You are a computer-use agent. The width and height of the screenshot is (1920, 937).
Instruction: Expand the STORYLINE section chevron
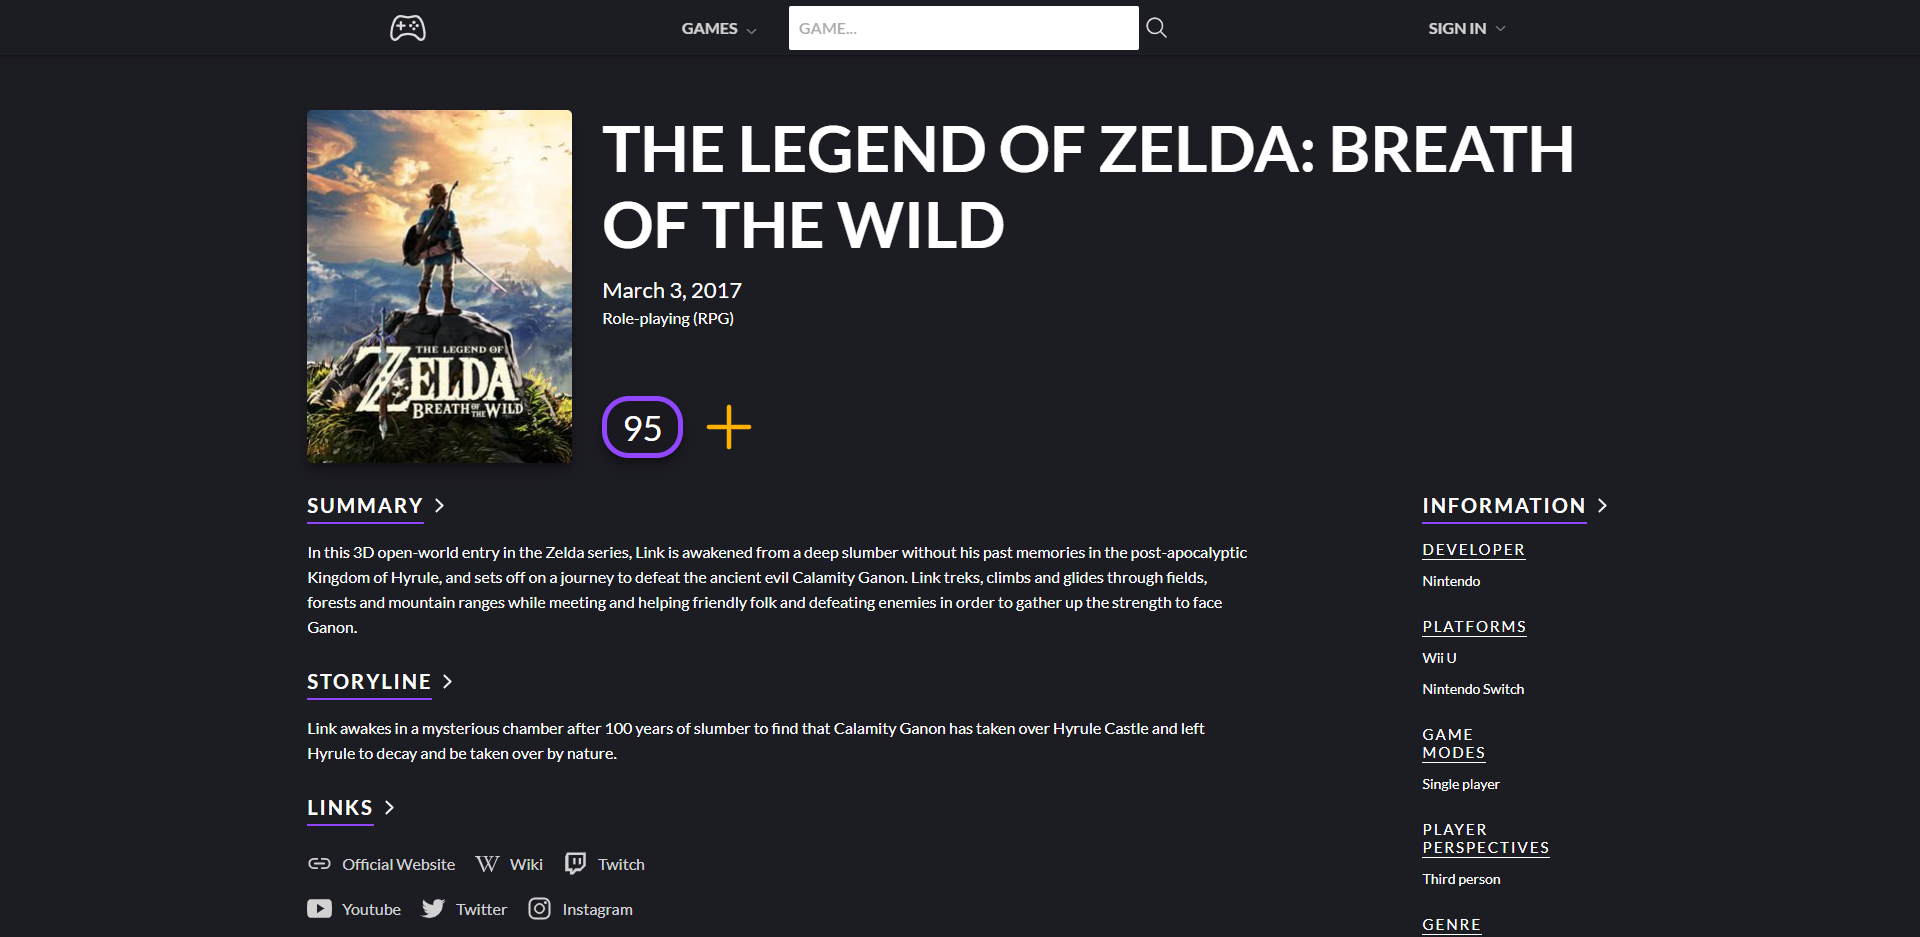(x=447, y=682)
